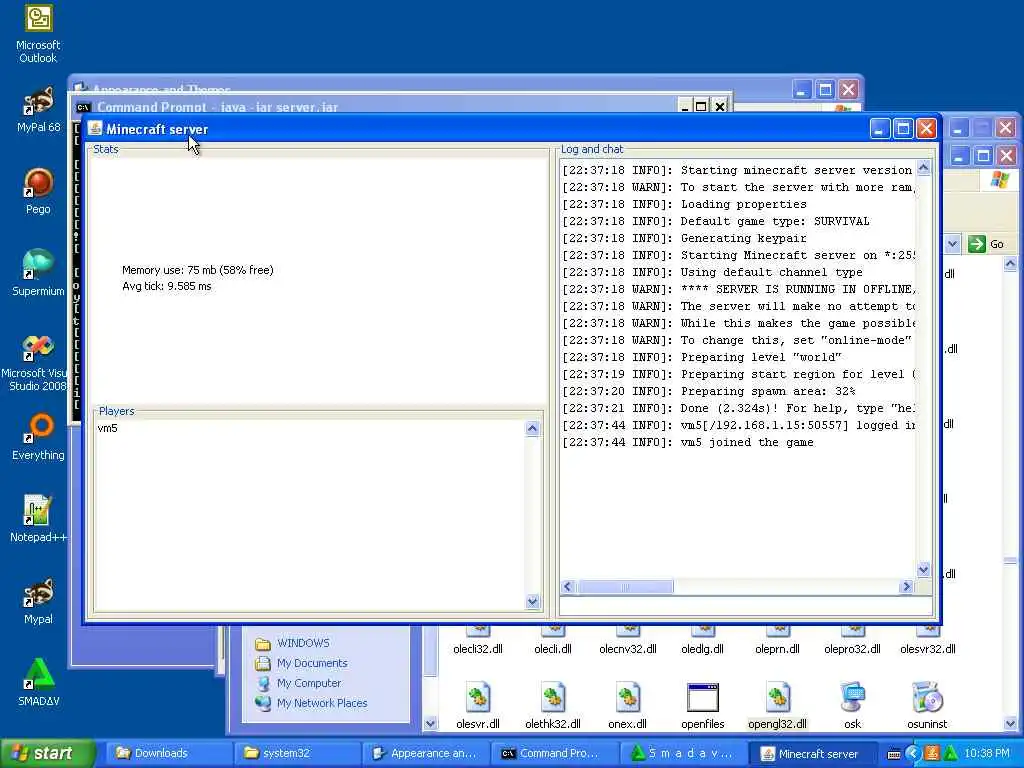Screen dimensions: 1024x768
Task: Click on-screen keyboard tray icon
Action: point(894,754)
